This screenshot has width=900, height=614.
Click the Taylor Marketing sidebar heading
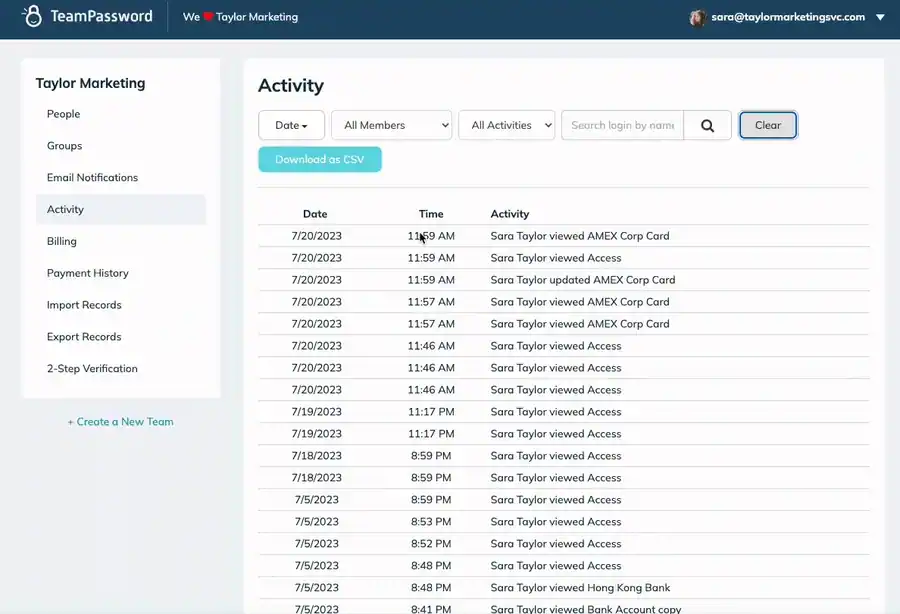point(91,83)
